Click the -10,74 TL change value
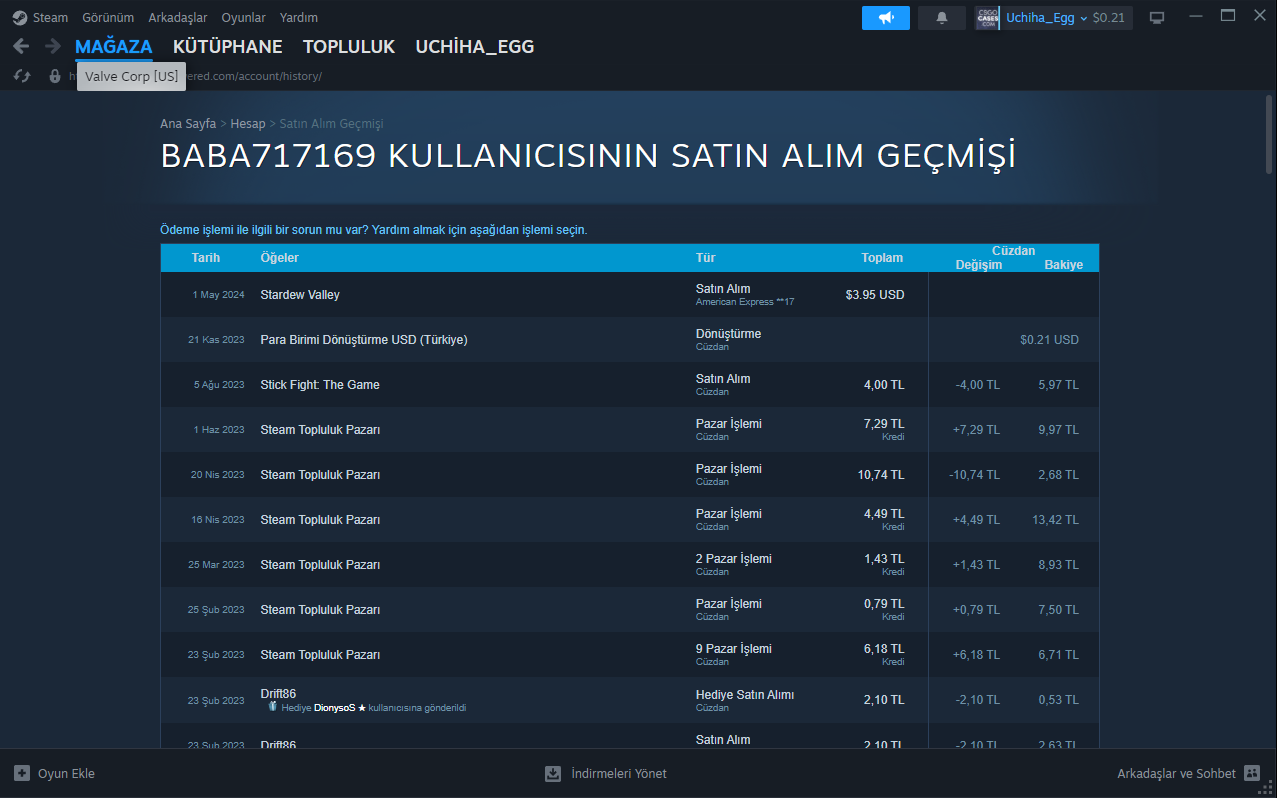Image resolution: width=1277 pixels, height=798 pixels. (x=974, y=475)
